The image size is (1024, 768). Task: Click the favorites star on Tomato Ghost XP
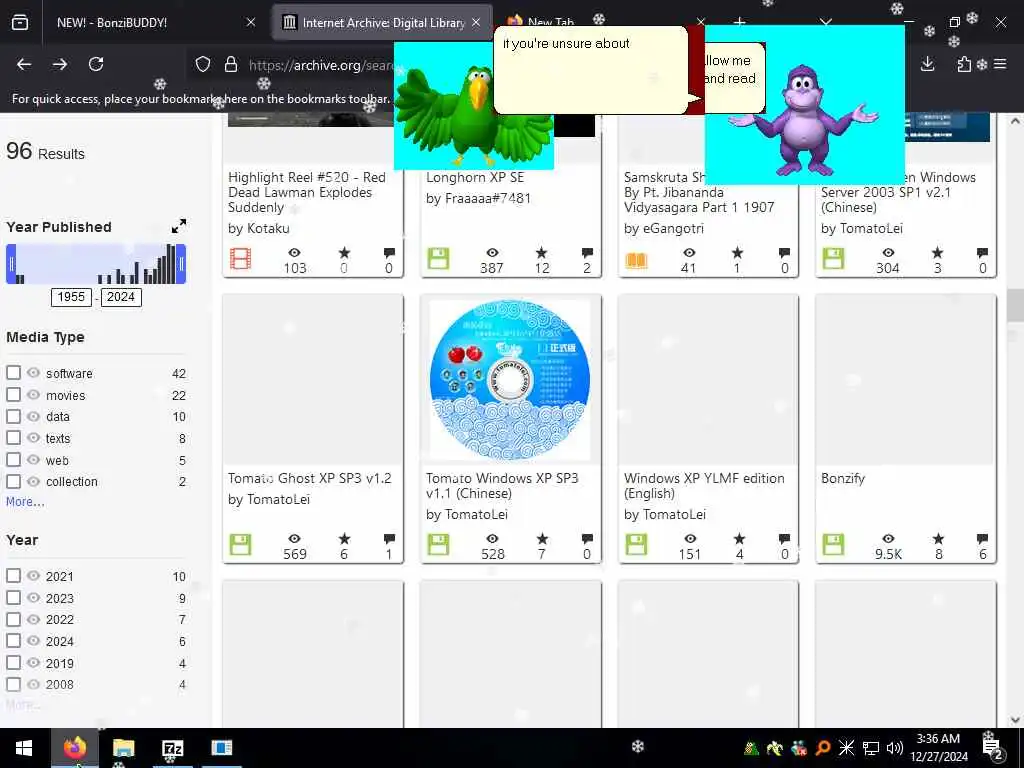tap(344, 539)
